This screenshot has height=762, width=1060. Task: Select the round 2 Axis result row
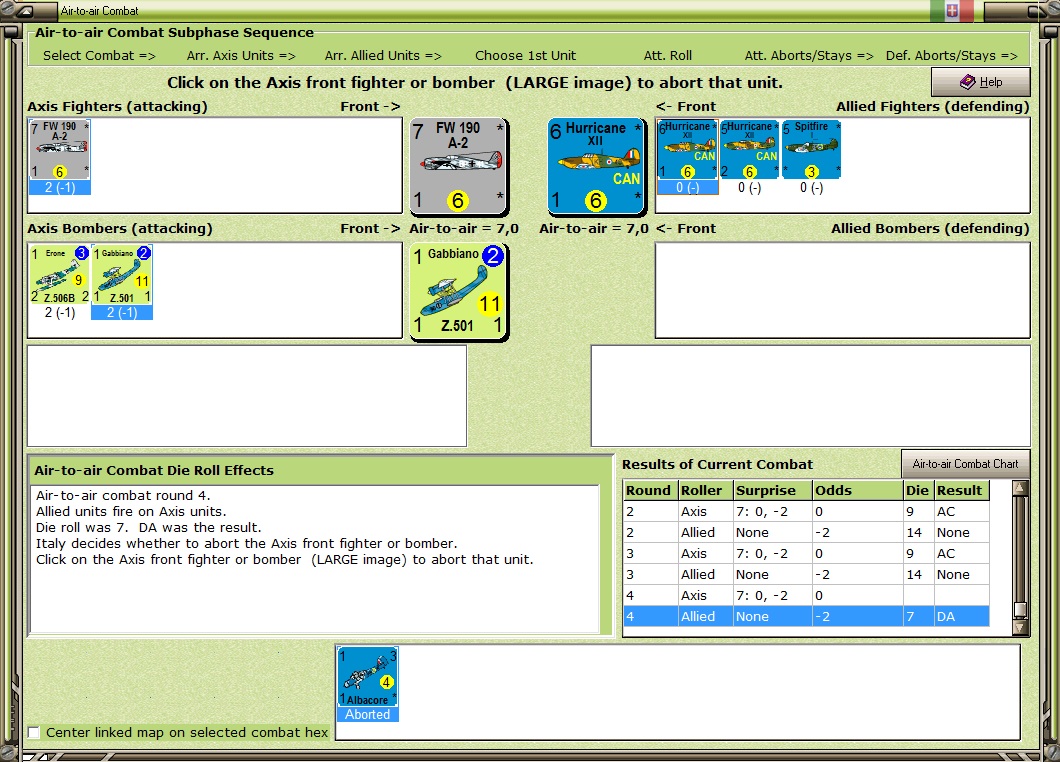(806, 511)
